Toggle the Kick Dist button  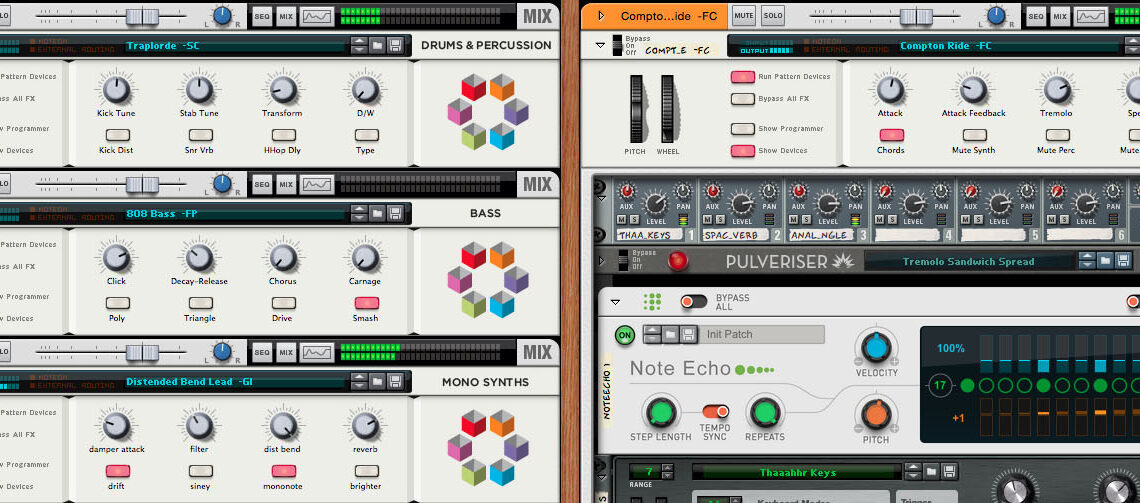coord(118,135)
